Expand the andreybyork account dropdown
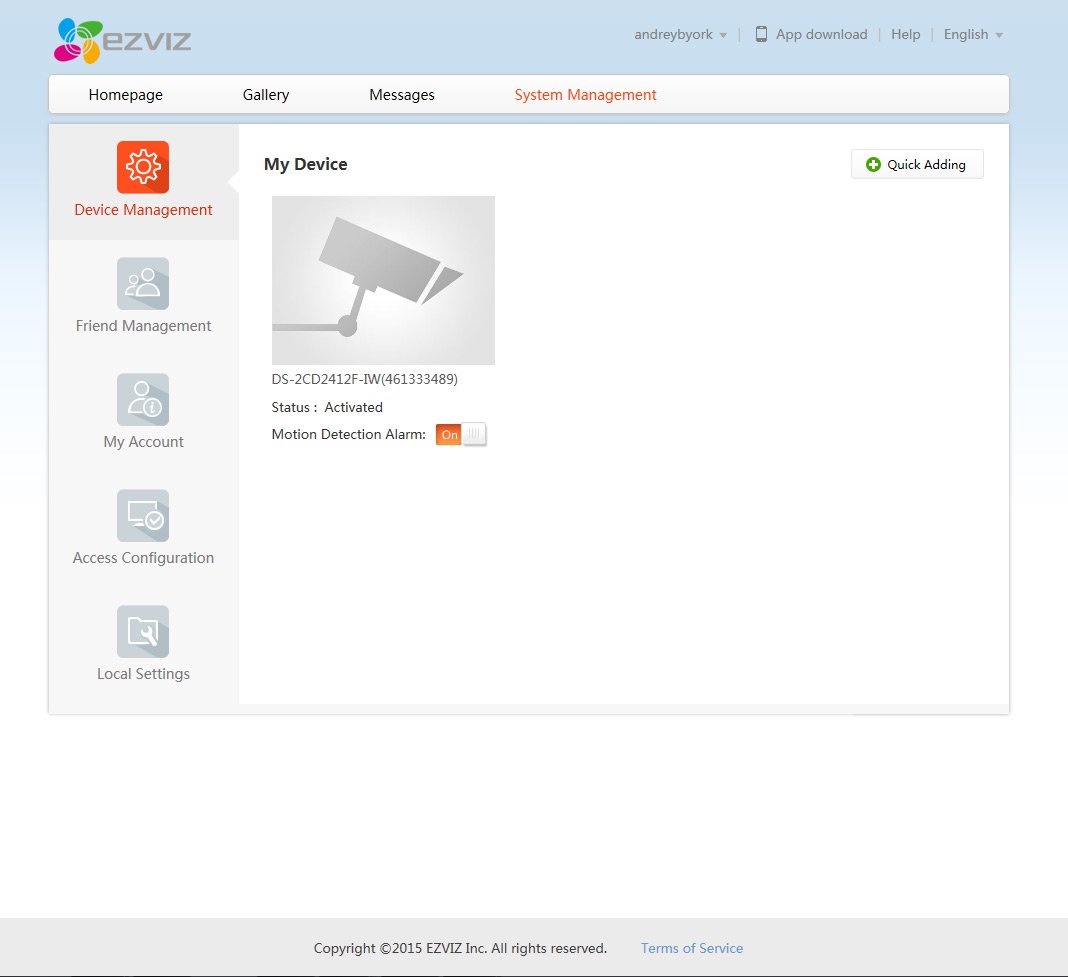This screenshot has width=1068, height=977. click(x=680, y=34)
